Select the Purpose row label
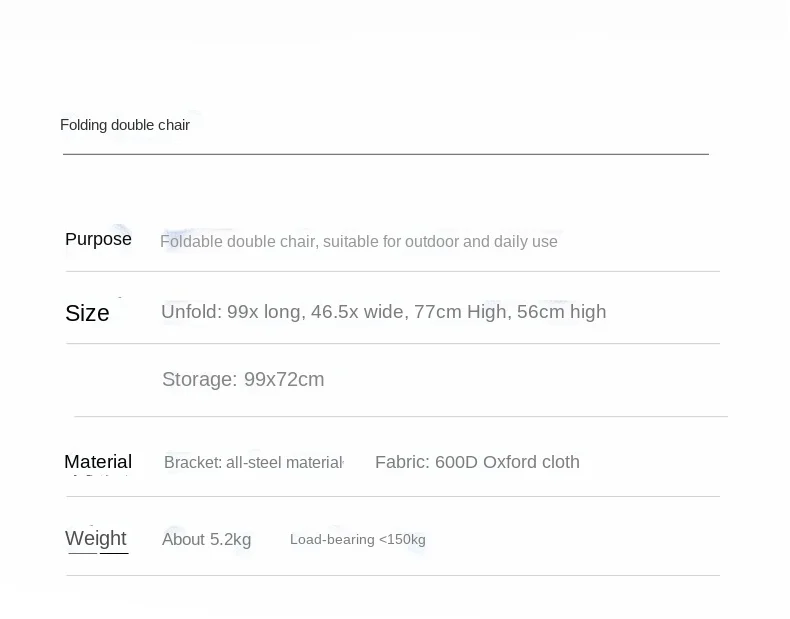790x619 pixels. (98, 239)
